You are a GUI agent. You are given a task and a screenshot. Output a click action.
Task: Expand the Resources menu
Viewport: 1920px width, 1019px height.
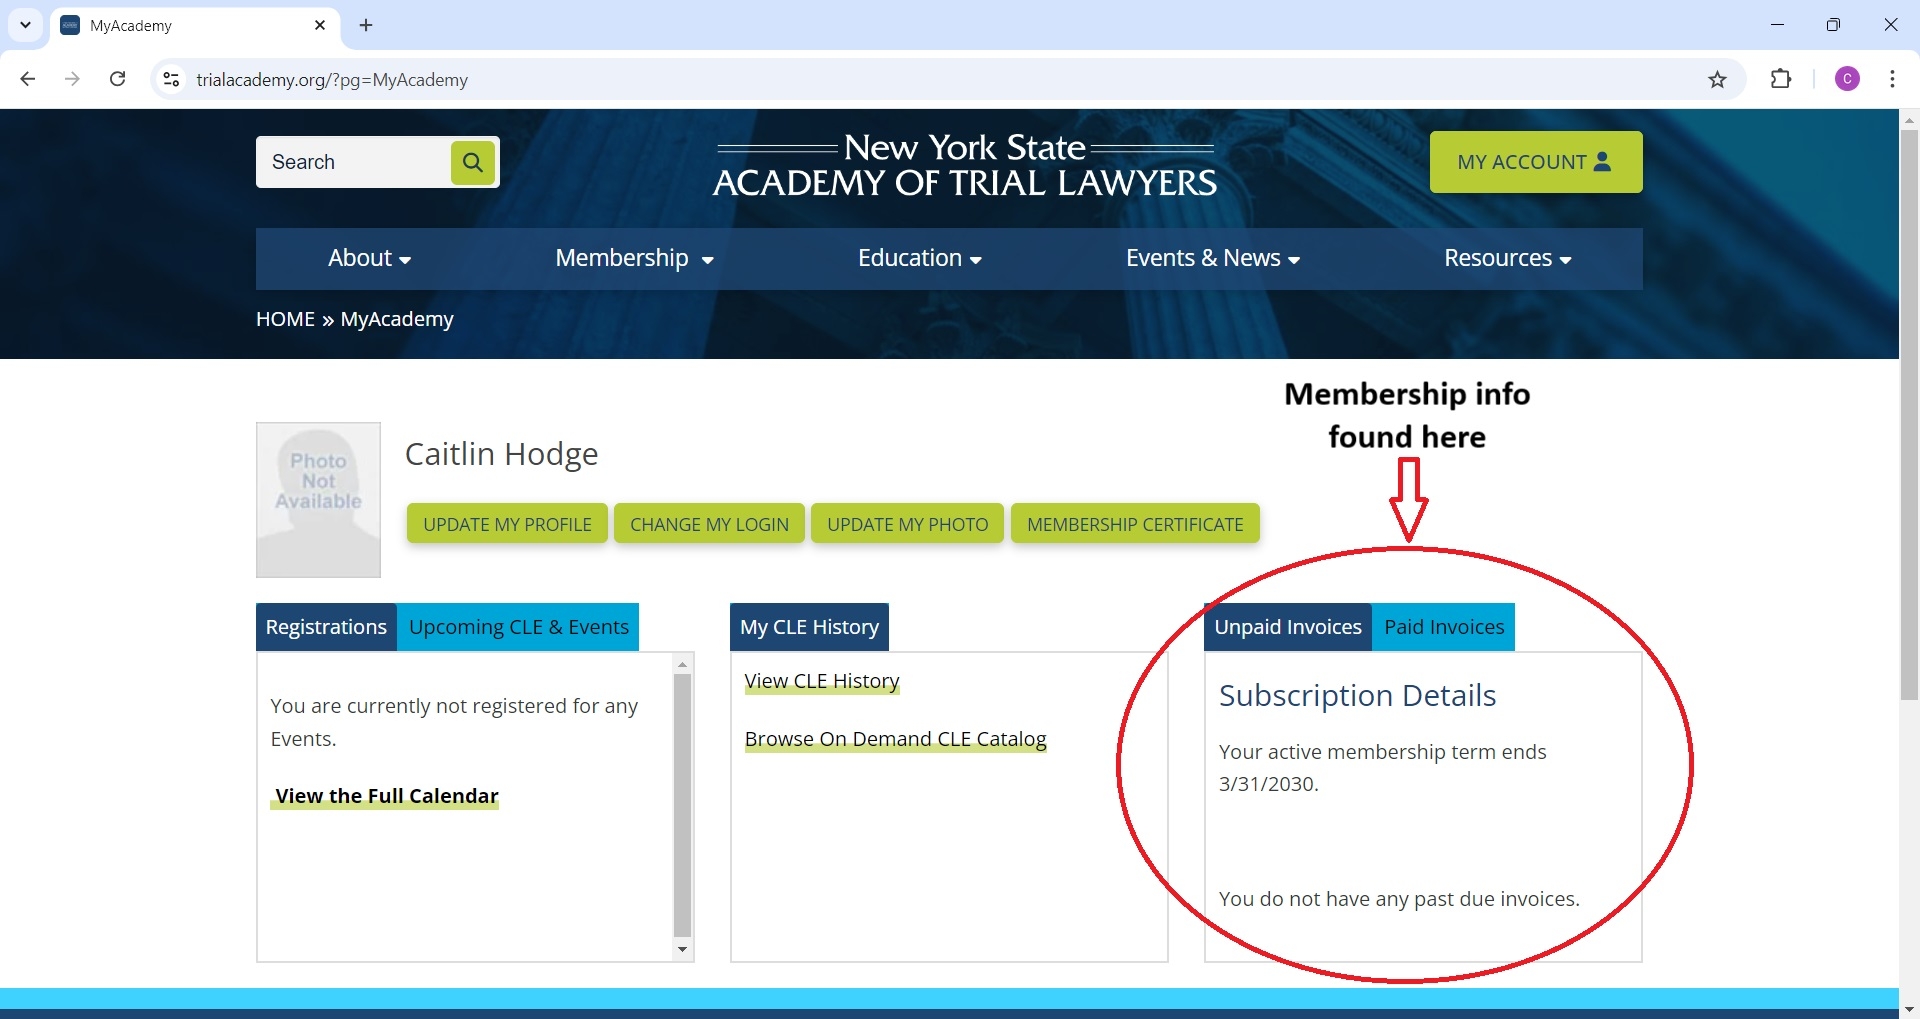click(x=1507, y=258)
